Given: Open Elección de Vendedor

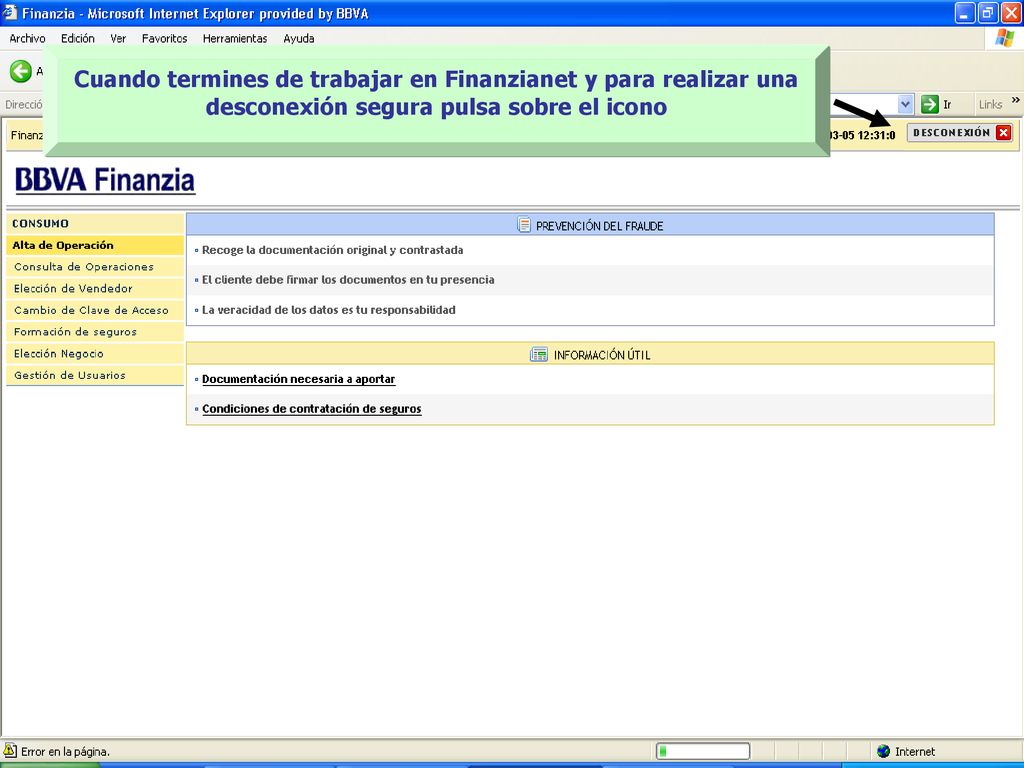Looking at the screenshot, I should point(95,289).
